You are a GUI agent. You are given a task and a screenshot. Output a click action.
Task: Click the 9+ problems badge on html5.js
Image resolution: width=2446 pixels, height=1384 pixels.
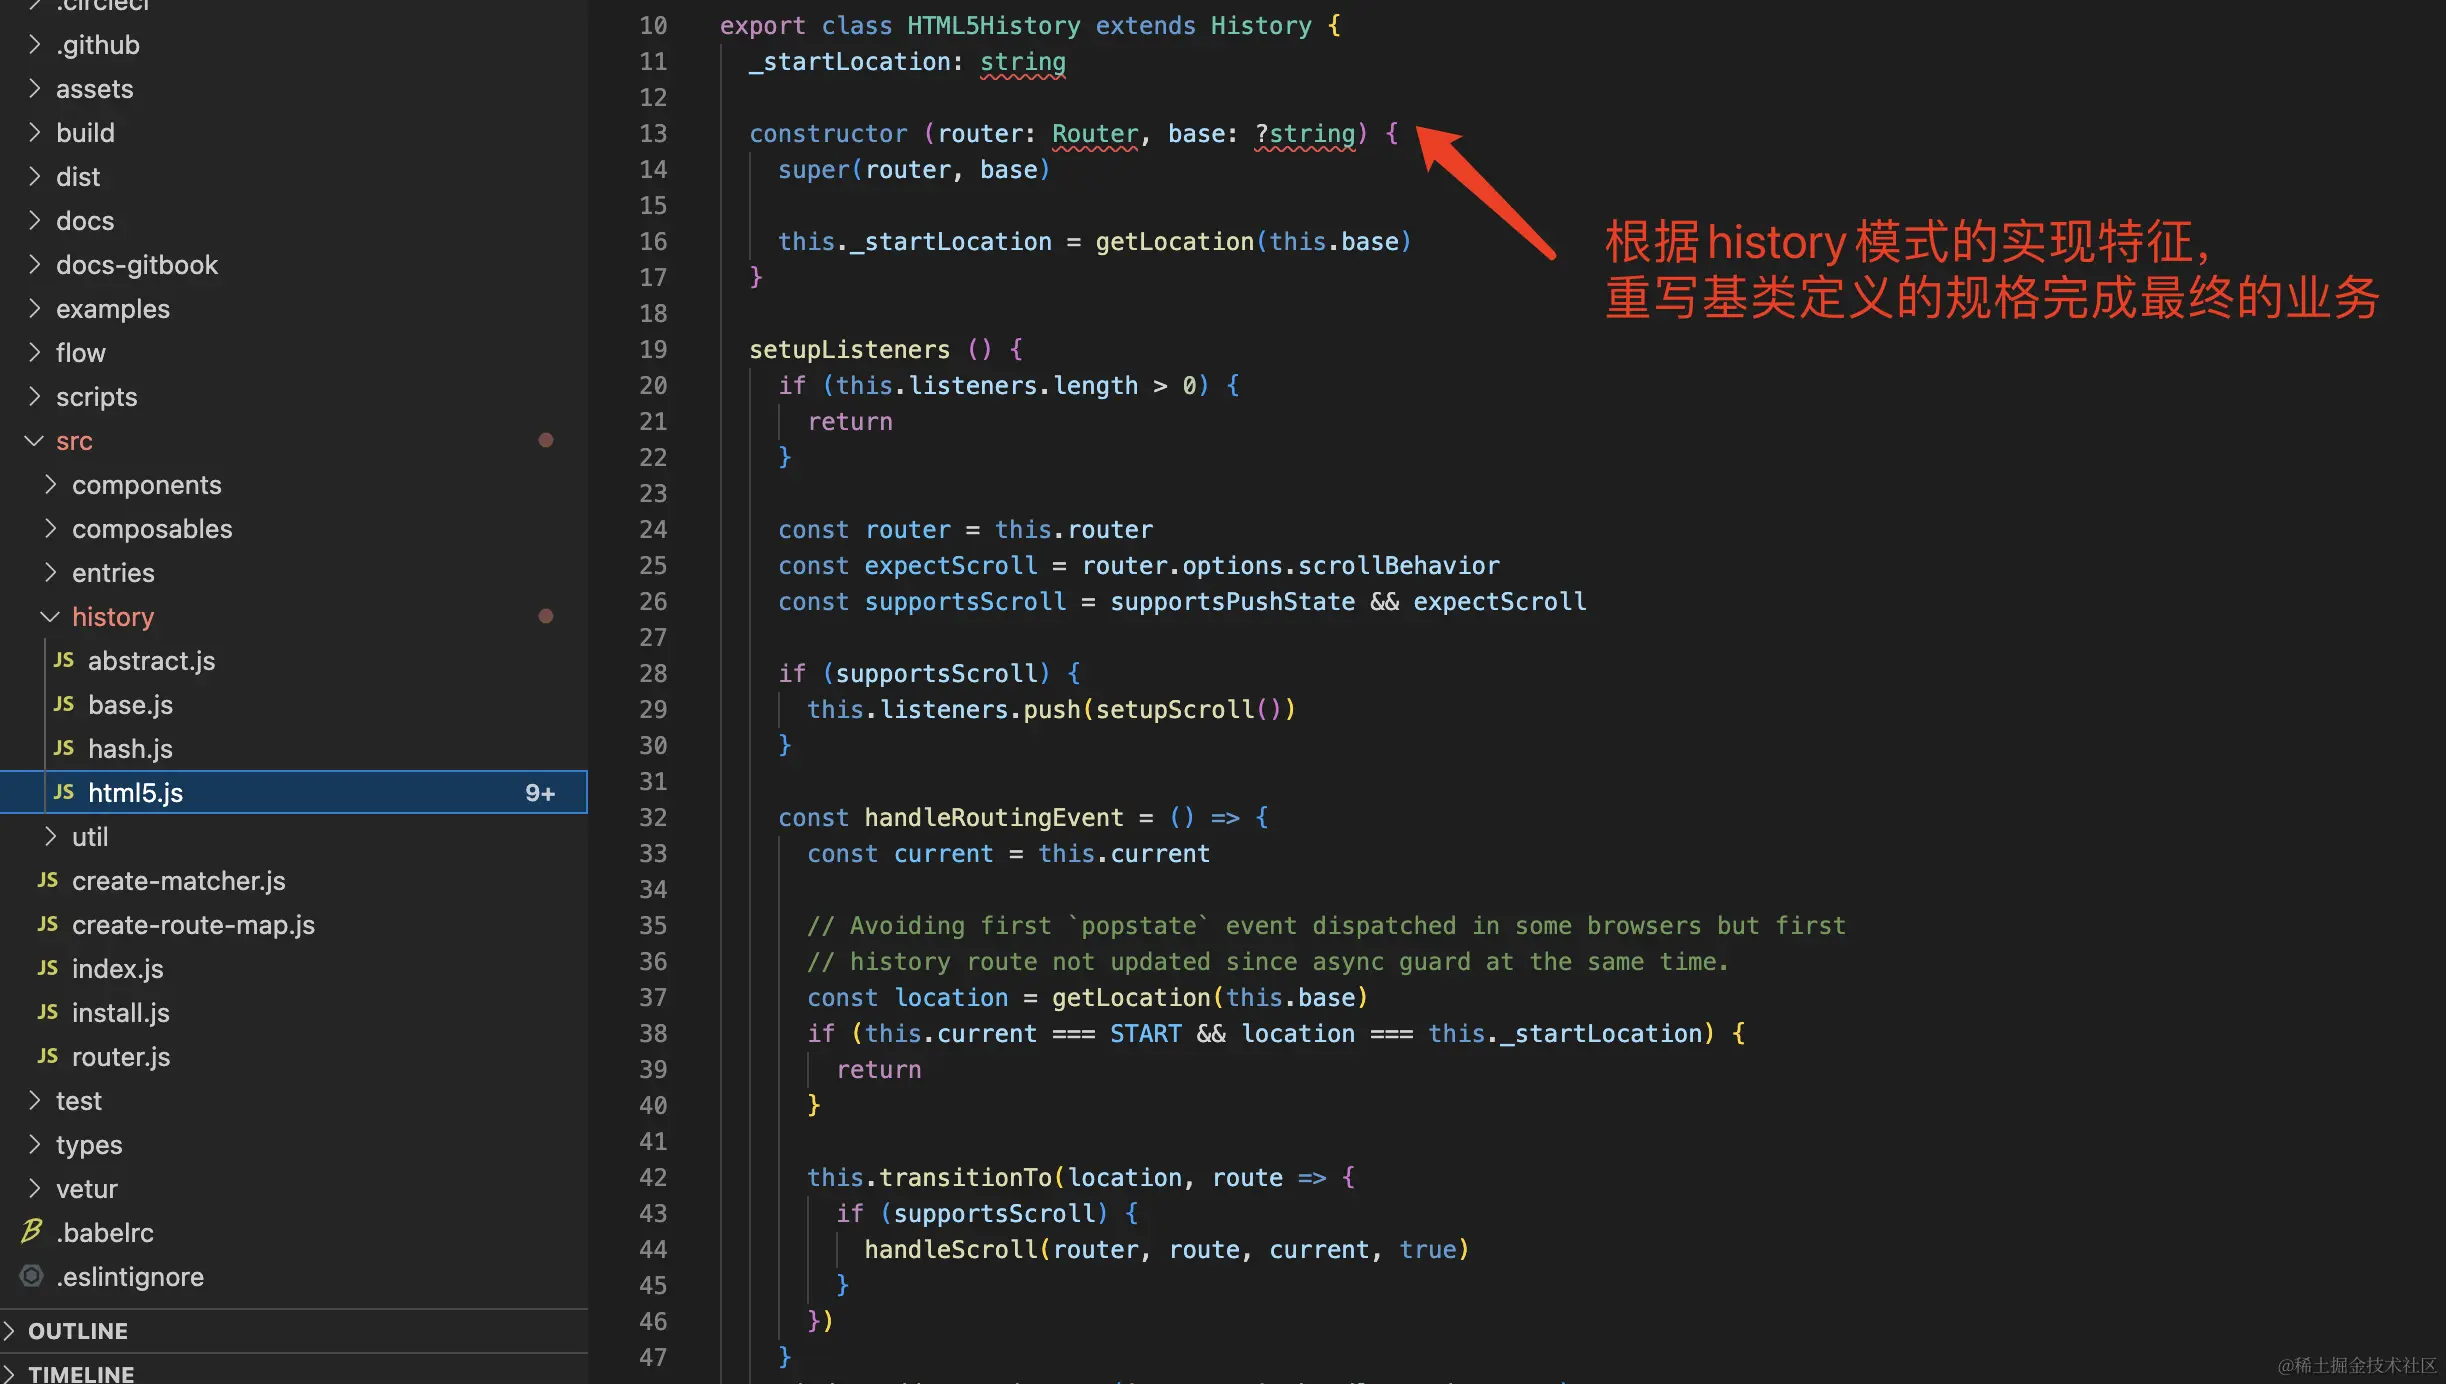539,793
